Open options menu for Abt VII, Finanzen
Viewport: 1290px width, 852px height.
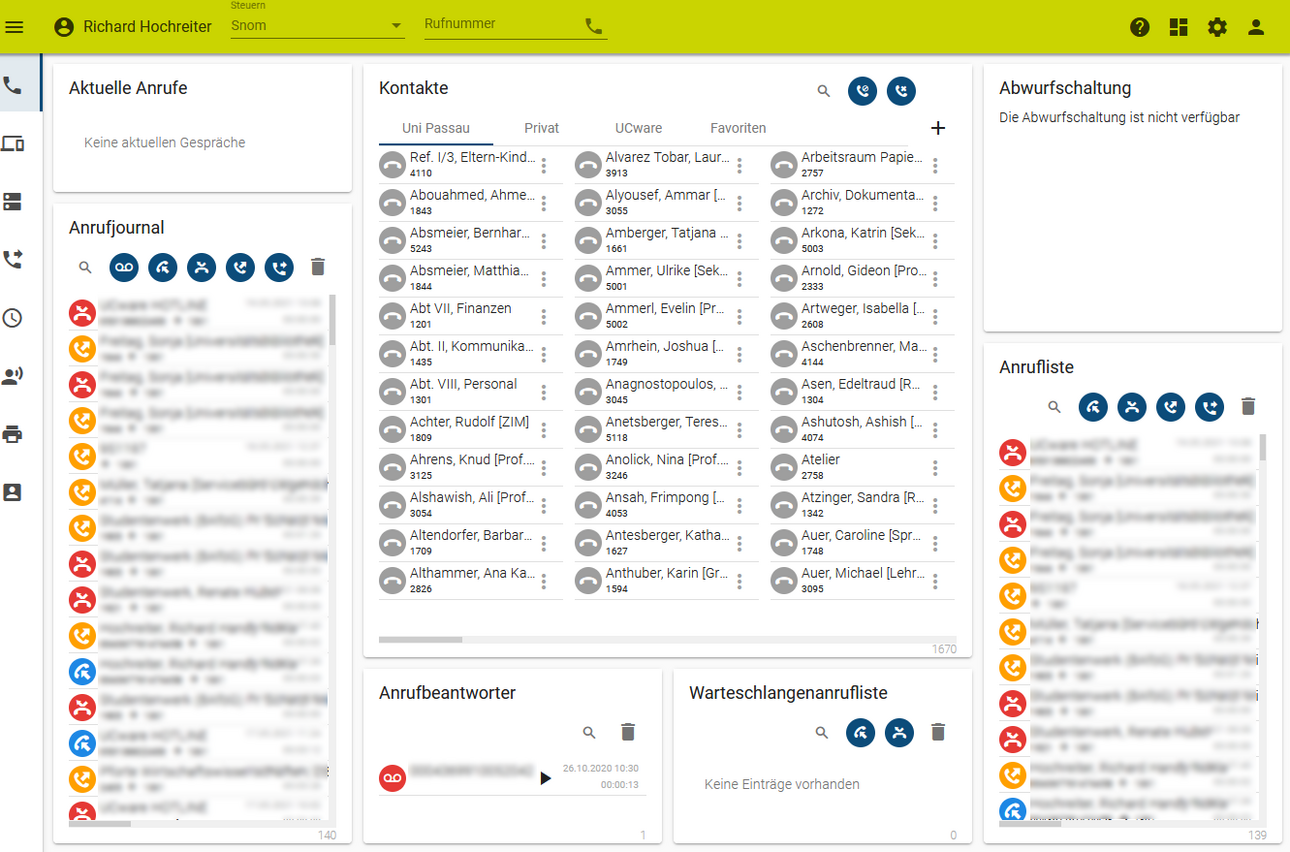[544, 317]
